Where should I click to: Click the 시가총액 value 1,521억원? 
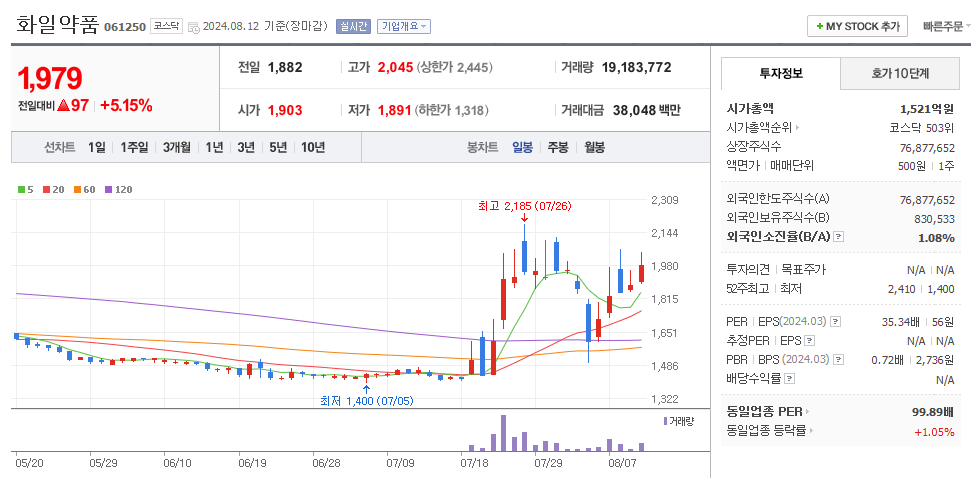[926, 109]
